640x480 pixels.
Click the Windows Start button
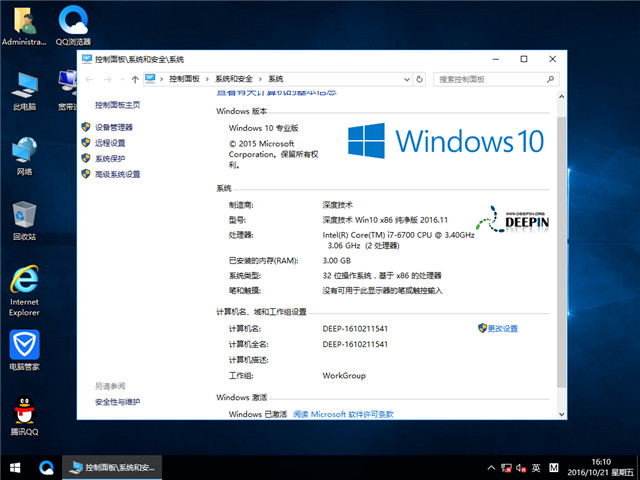(15, 468)
